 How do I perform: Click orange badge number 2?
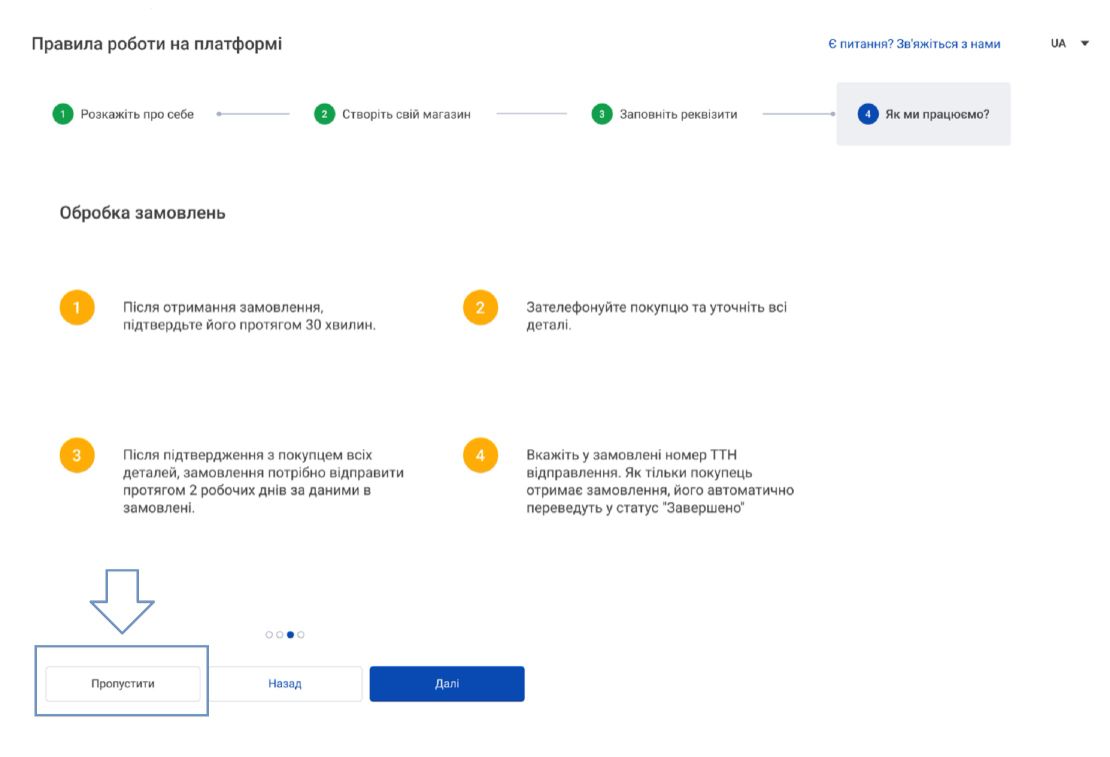click(481, 307)
